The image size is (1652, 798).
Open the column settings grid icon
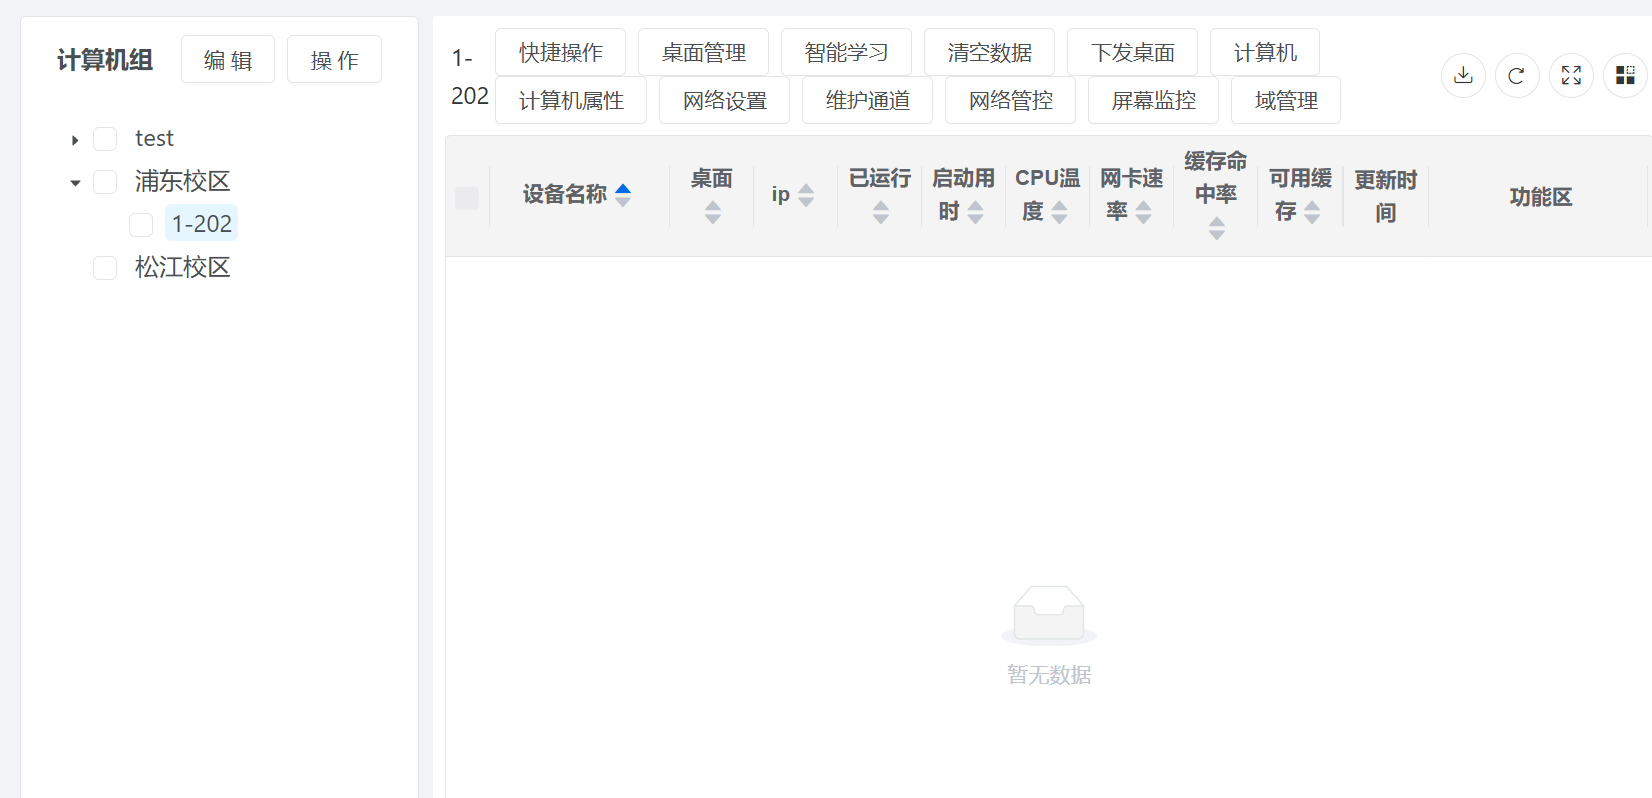point(1625,75)
